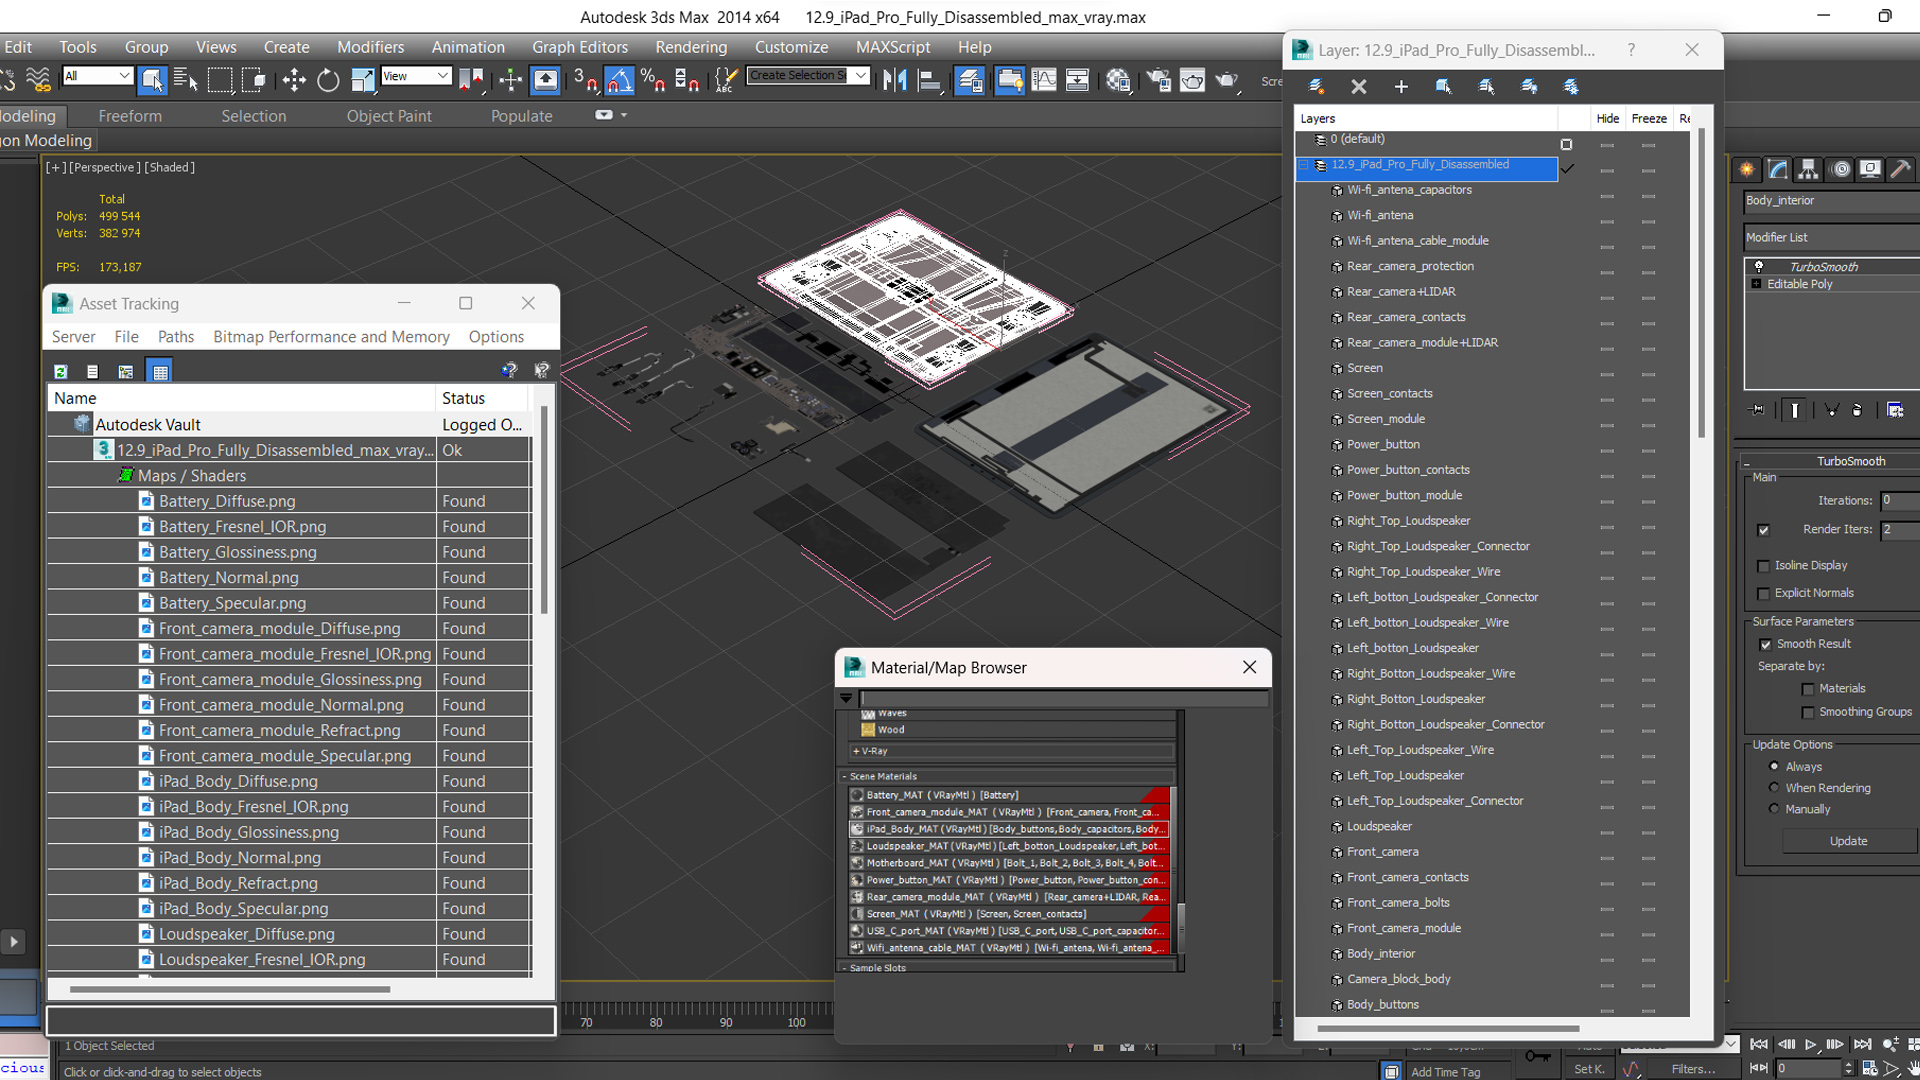This screenshot has width=1920, height=1080.
Task: Select Always update option
Action: [x=1774, y=767]
